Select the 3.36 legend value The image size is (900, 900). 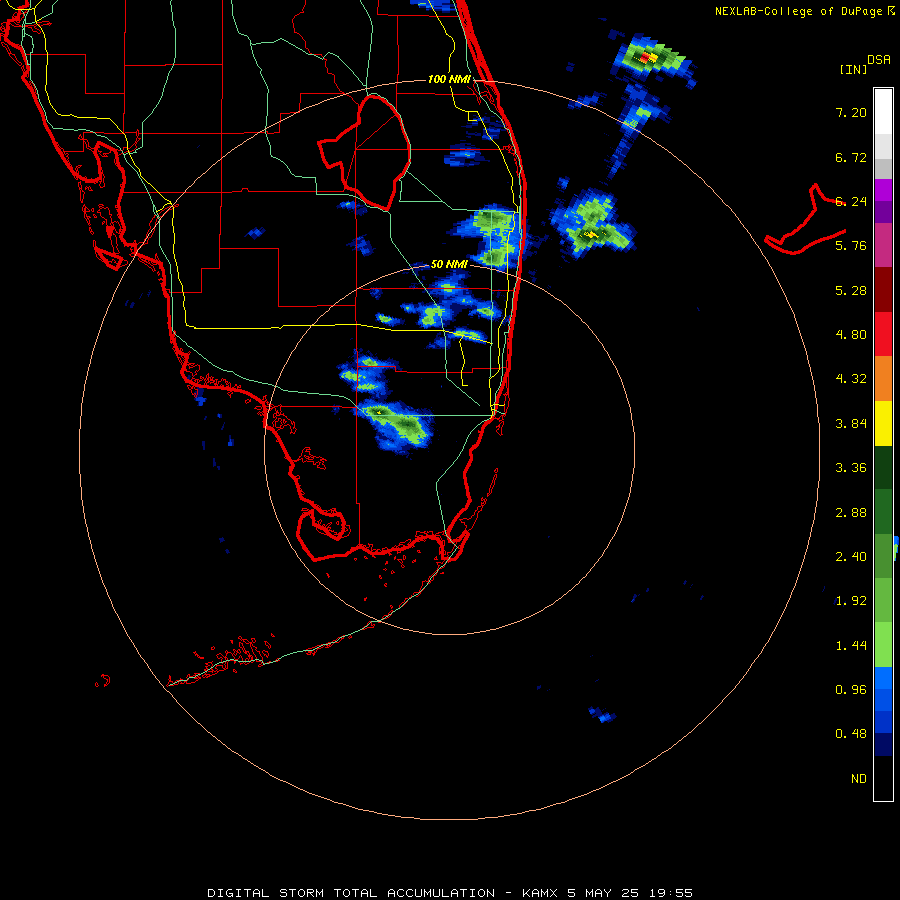[851, 468]
